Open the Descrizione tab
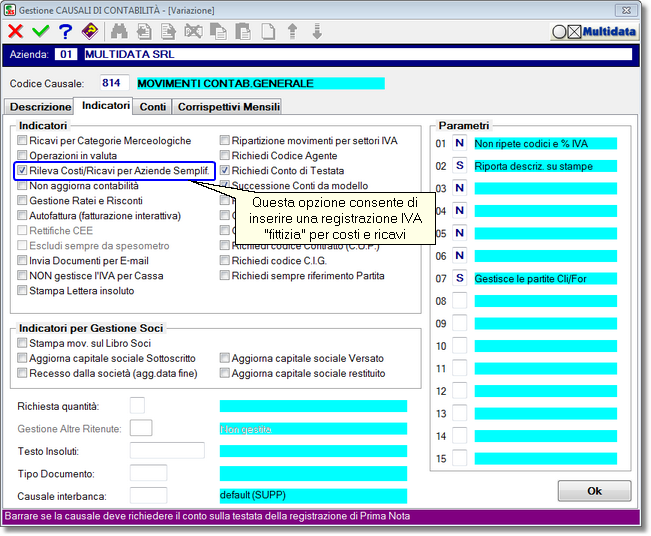This screenshot has width=651, height=536. pyautogui.click(x=40, y=107)
